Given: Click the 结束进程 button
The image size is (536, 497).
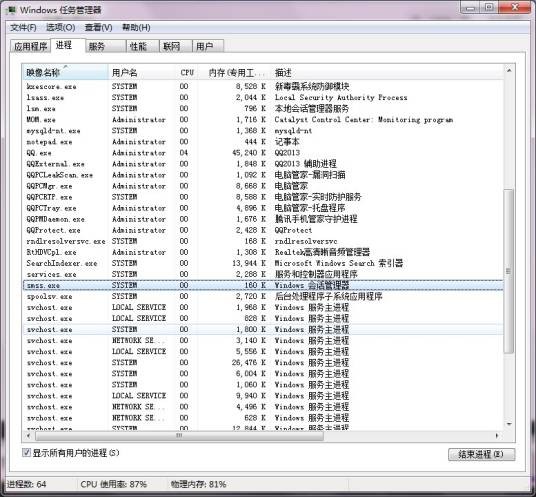Looking at the screenshot, I should pyautogui.click(x=481, y=454).
